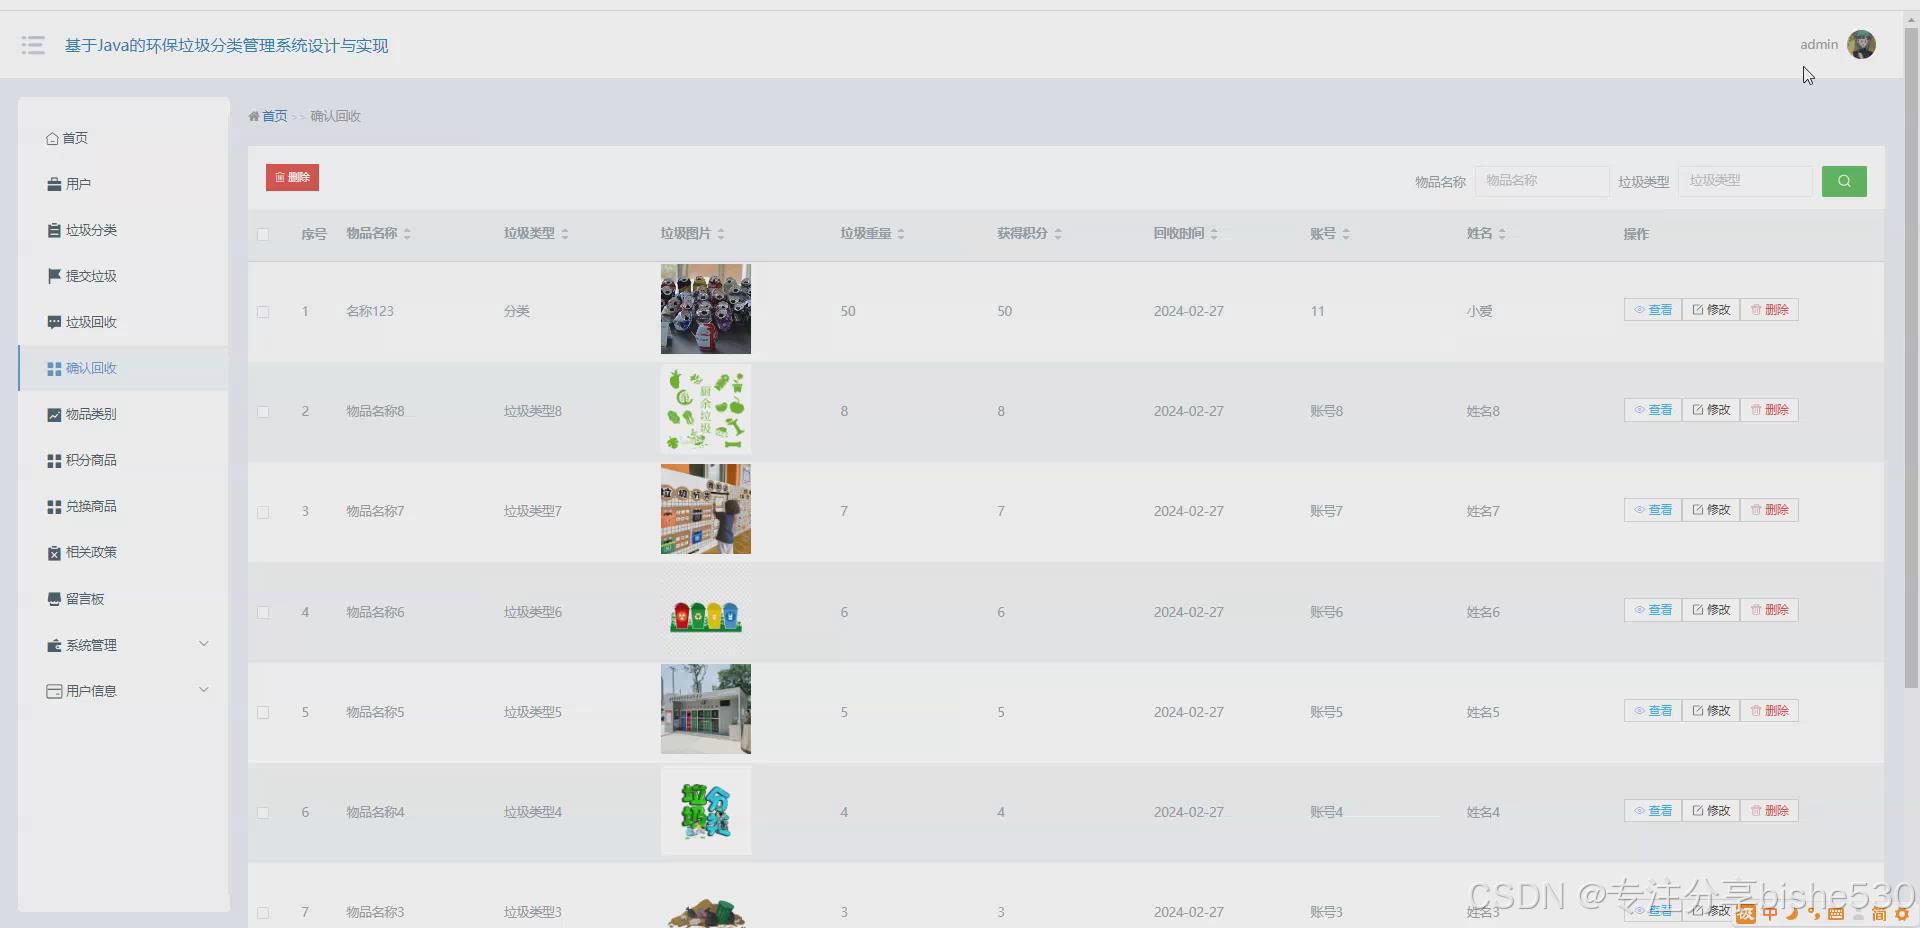Expand the 用户信息 submenu chevron
This screenshot has width=1920, height=928.
[x=204, y=690]
